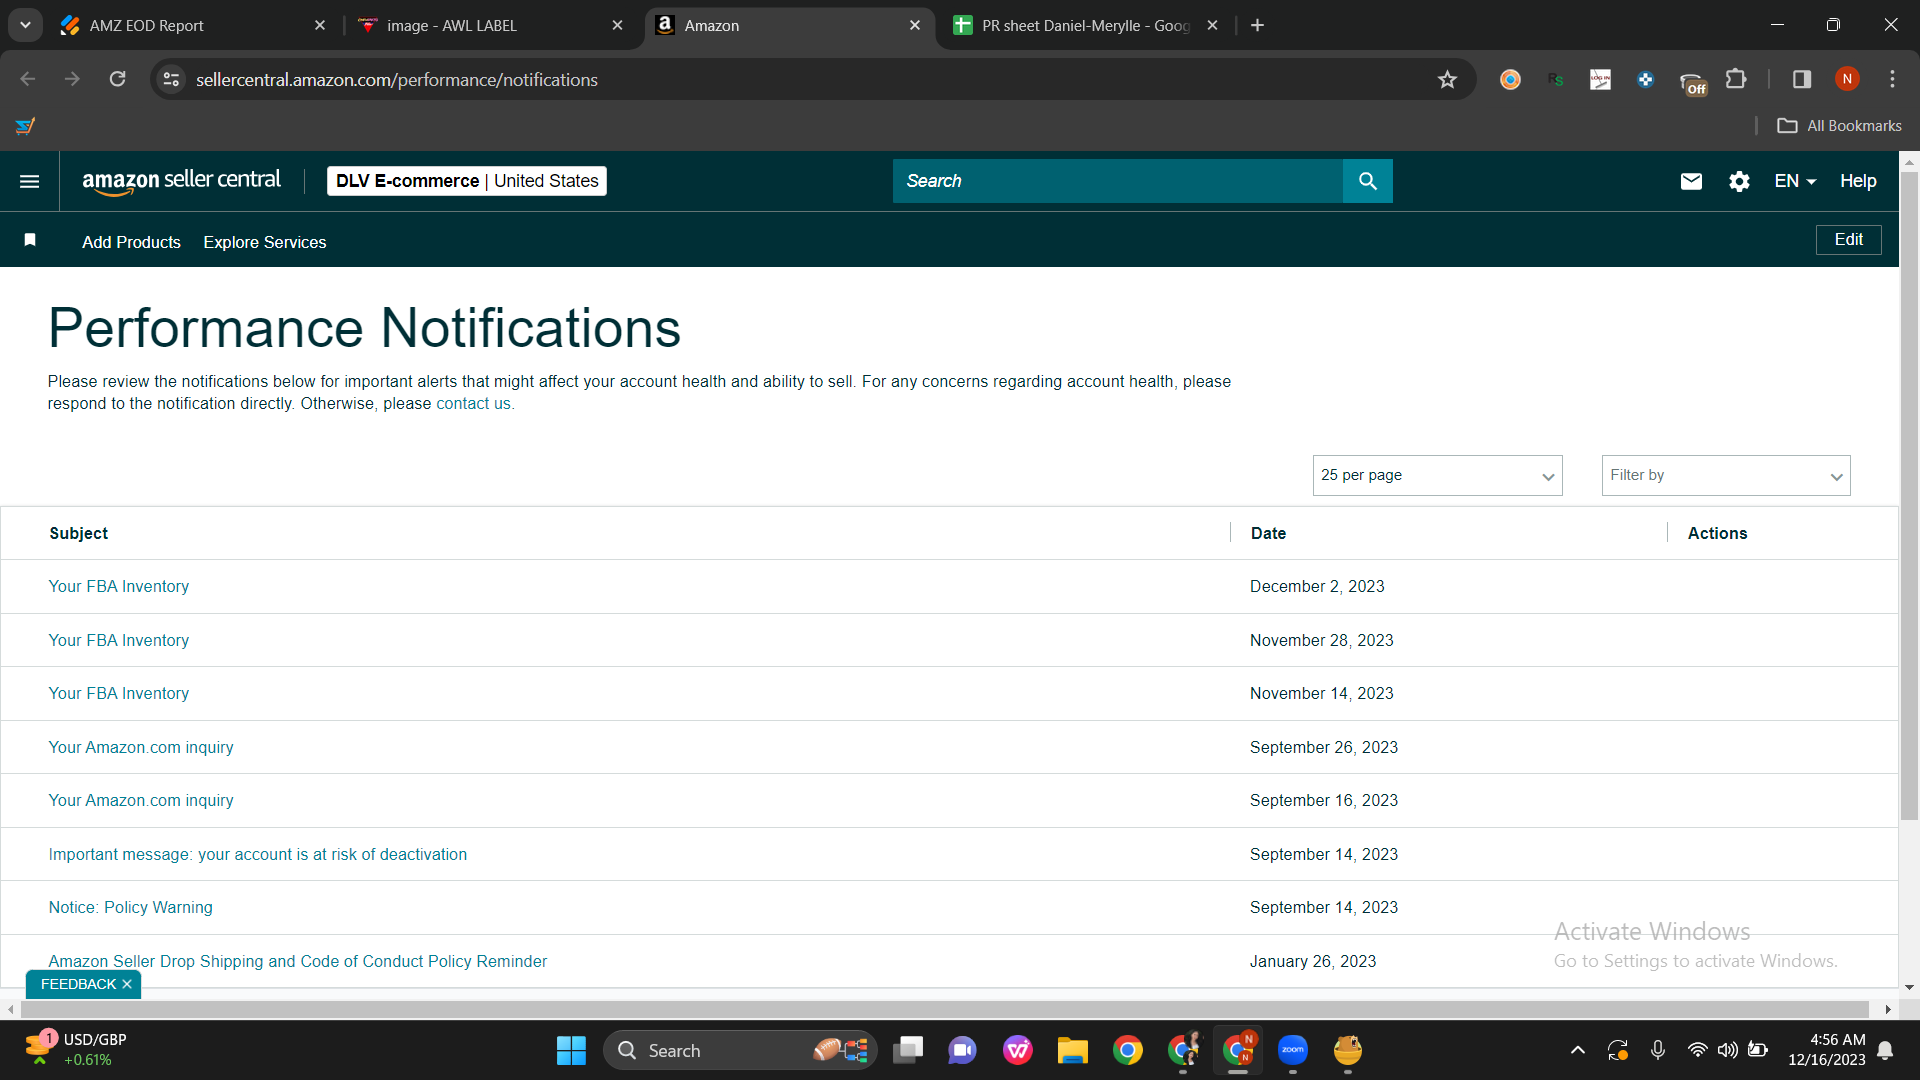Click the magnifier search button
Image resolution: width=1920 pixels, height=1080 pixels.
click(x=1368, y=181)
